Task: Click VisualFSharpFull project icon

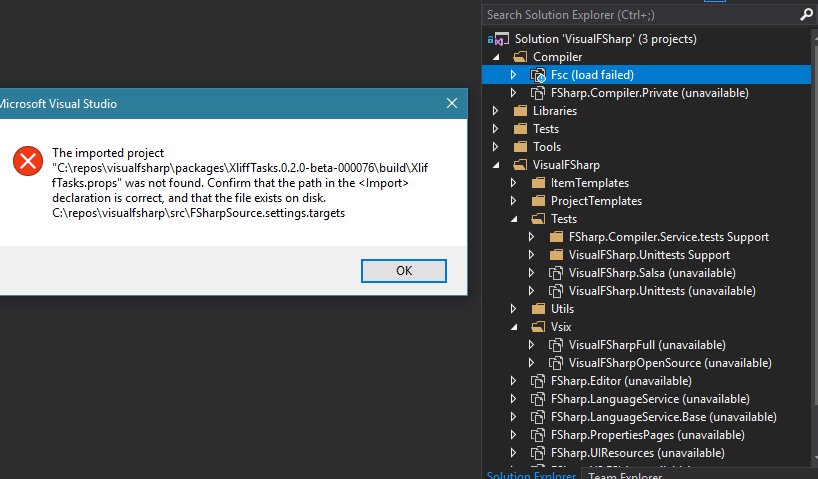Action: pyautogui.click(x=556, y=345)
